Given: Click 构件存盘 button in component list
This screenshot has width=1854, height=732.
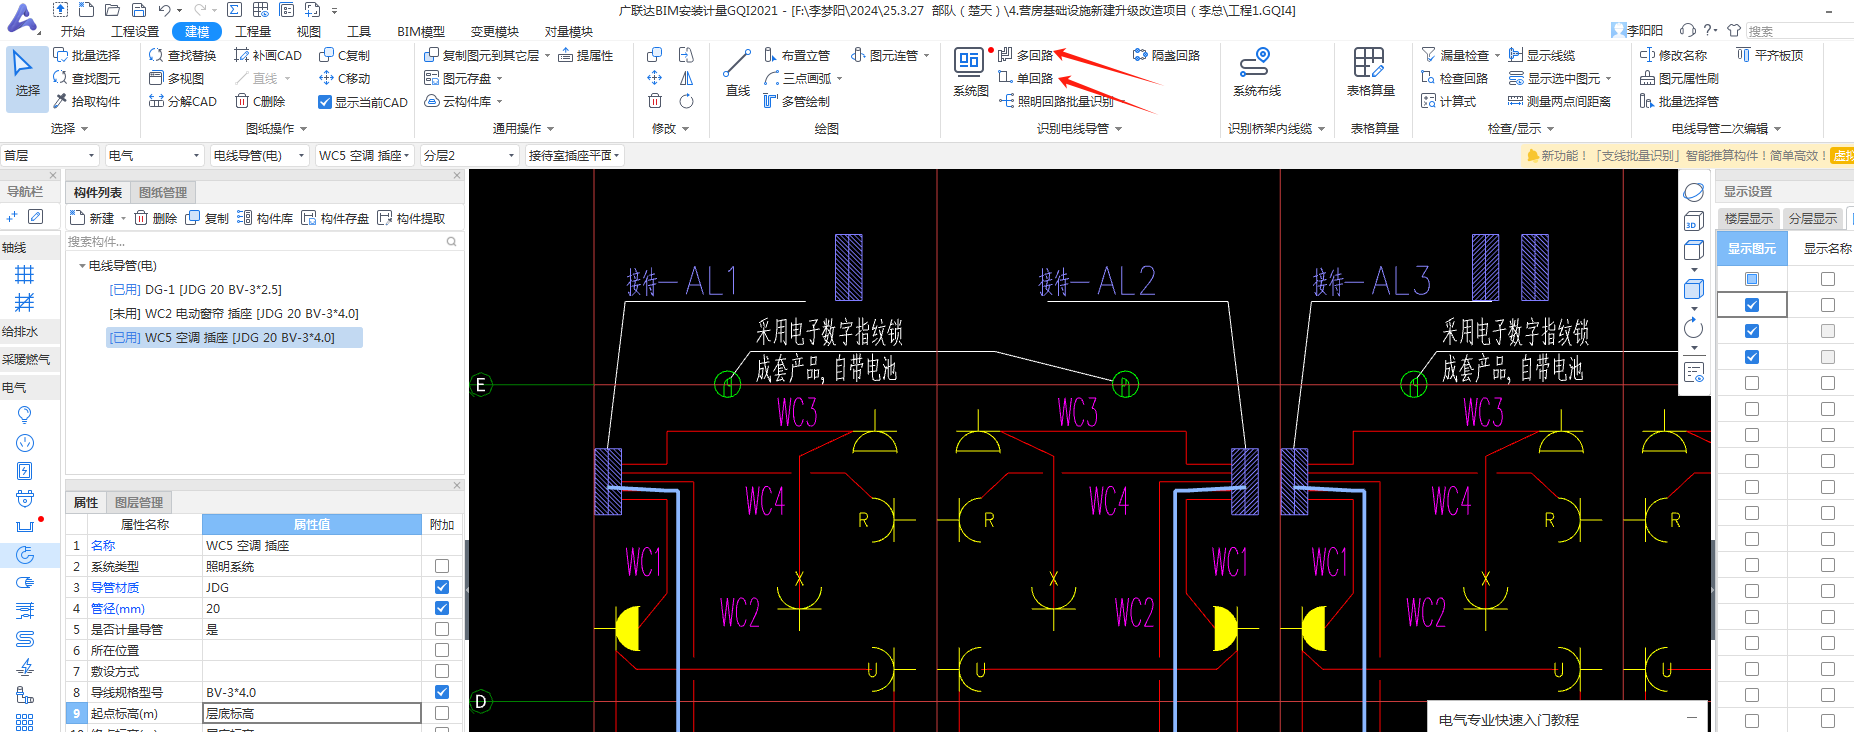Looking at the screenshot, I should point(335,218).
